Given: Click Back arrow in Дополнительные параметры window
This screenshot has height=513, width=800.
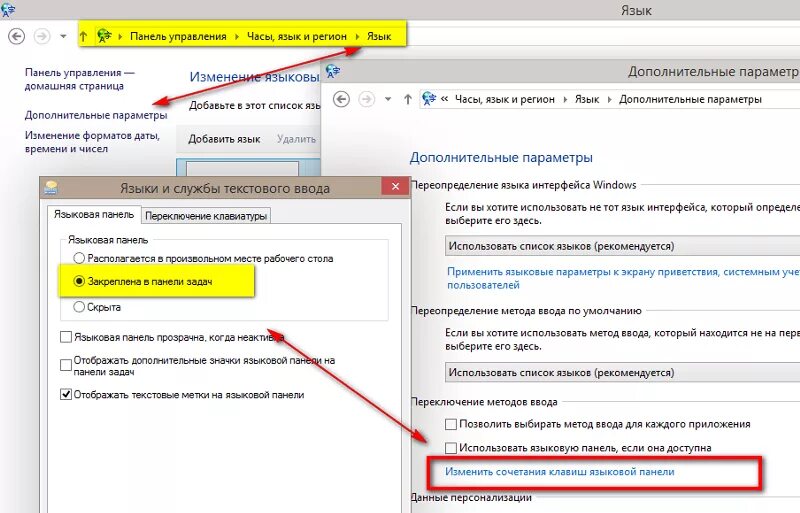Looking at the screenshot, I should click(341, 99).
